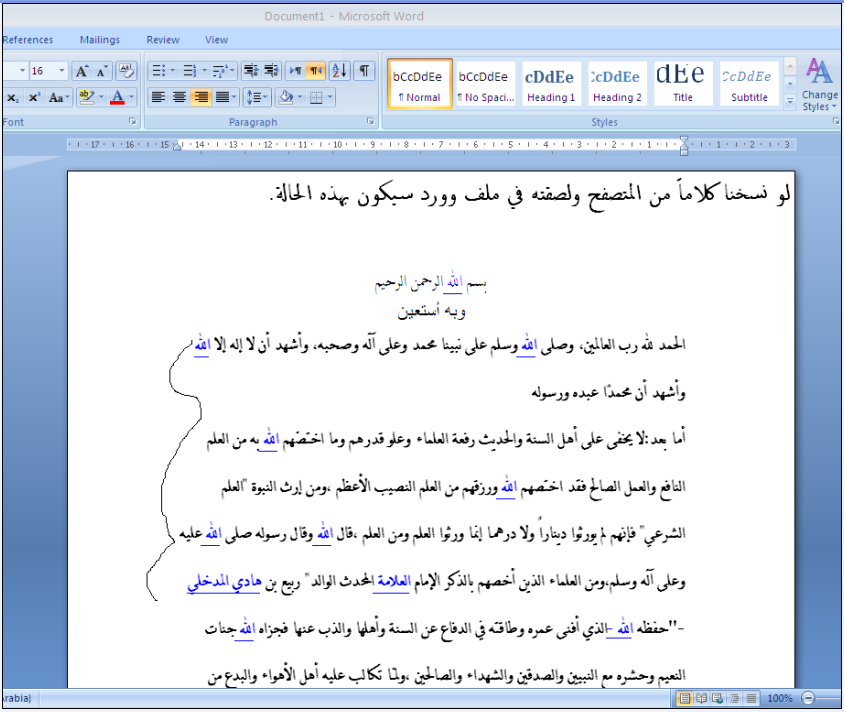
Task: Click the zoom out minus button
Action: 807,698
